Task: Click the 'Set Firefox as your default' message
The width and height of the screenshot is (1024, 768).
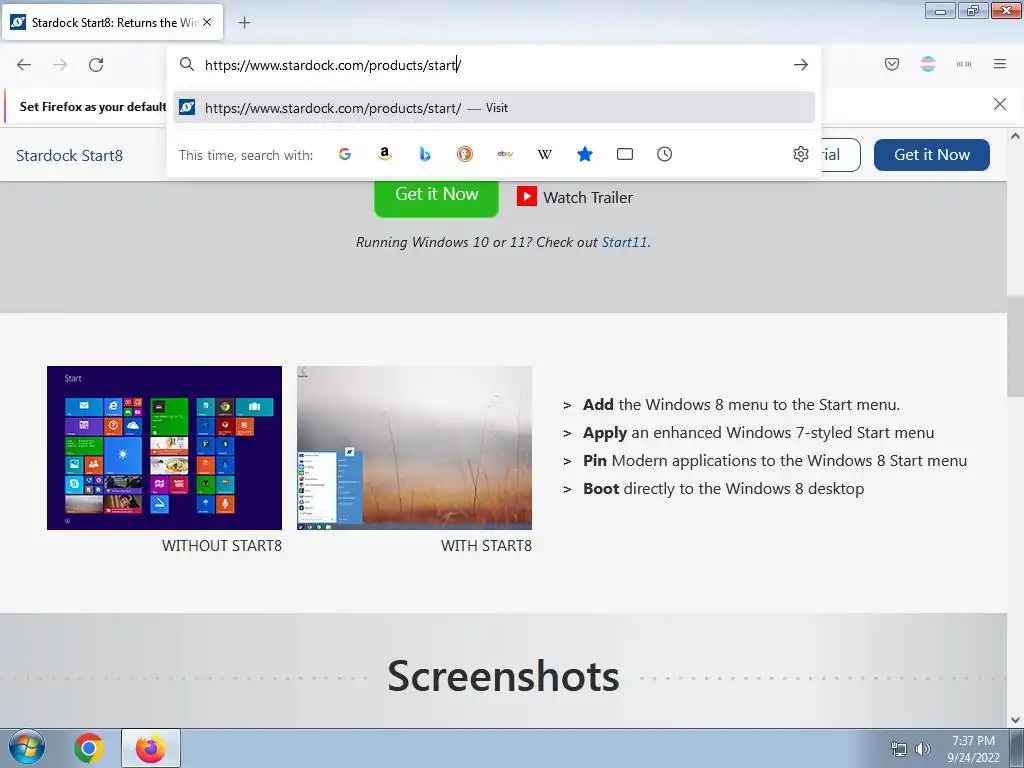Action: [93, 106]
